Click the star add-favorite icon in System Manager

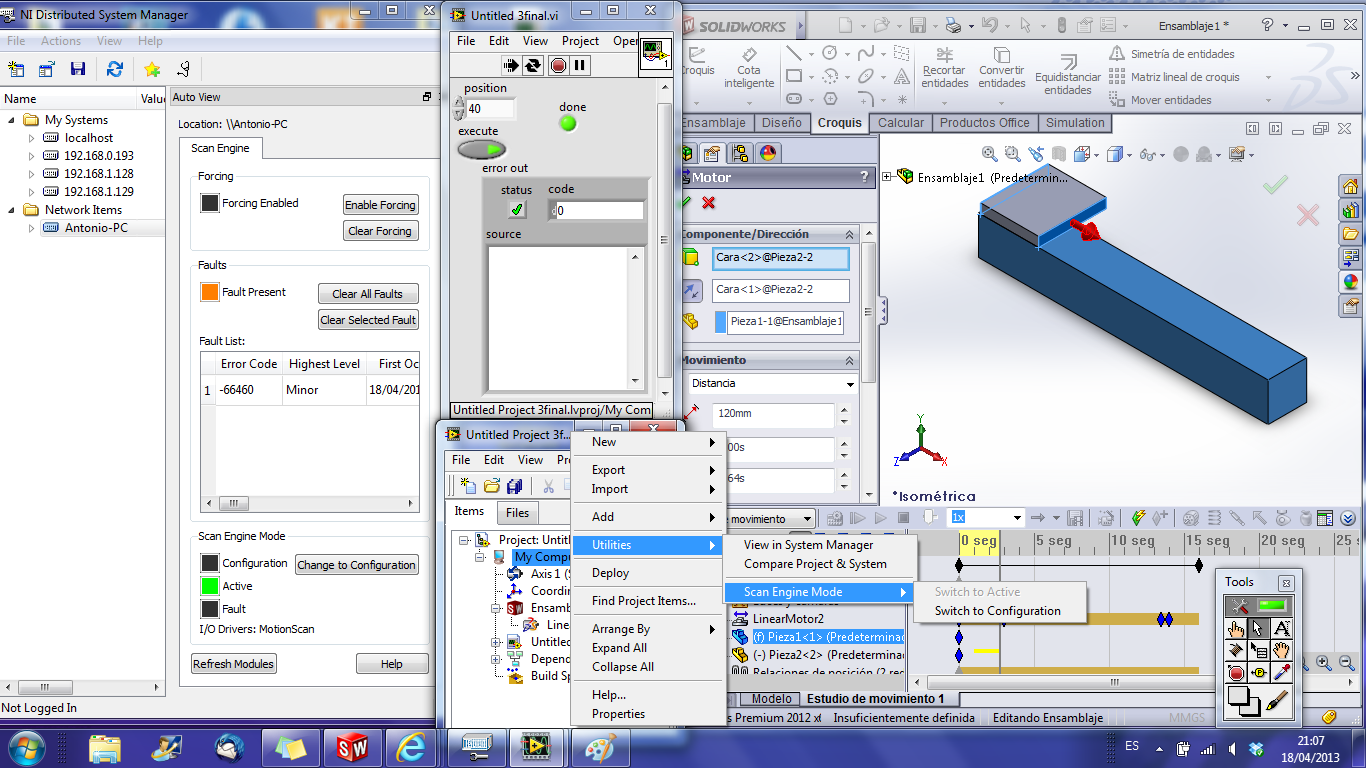point(152,69)
